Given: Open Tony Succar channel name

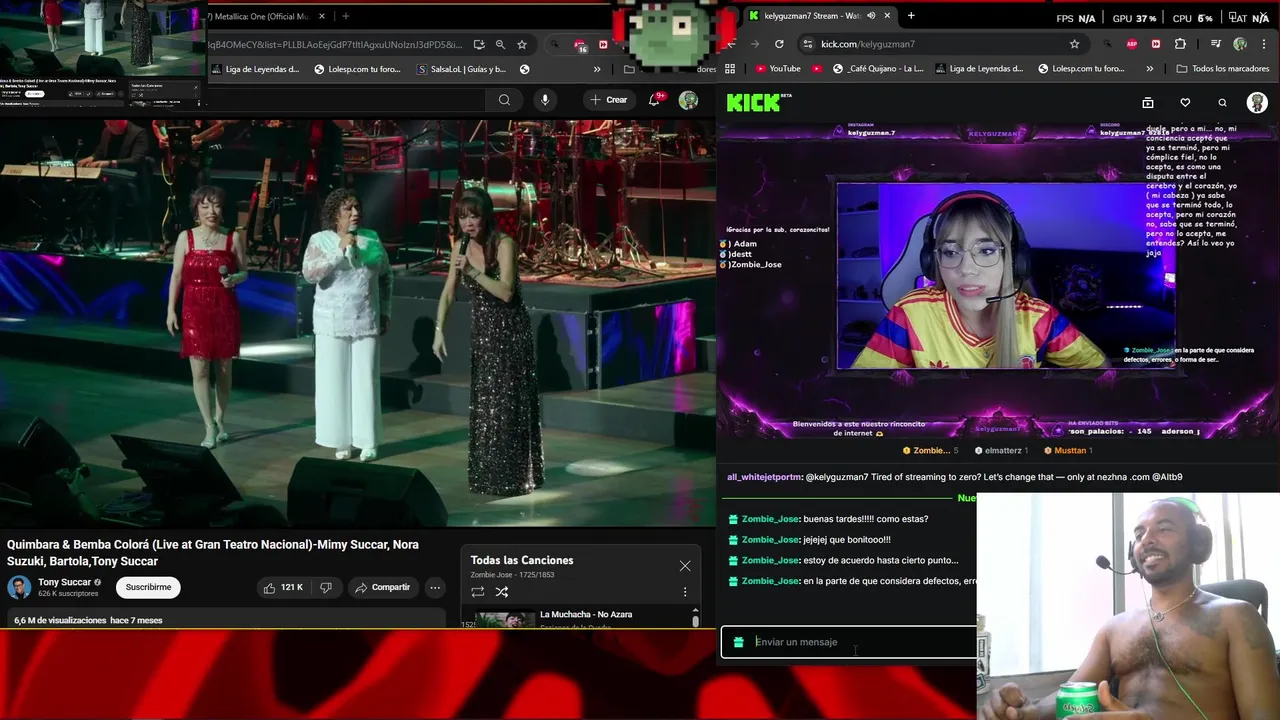Looking at the screenshot, I should [64, 582].
